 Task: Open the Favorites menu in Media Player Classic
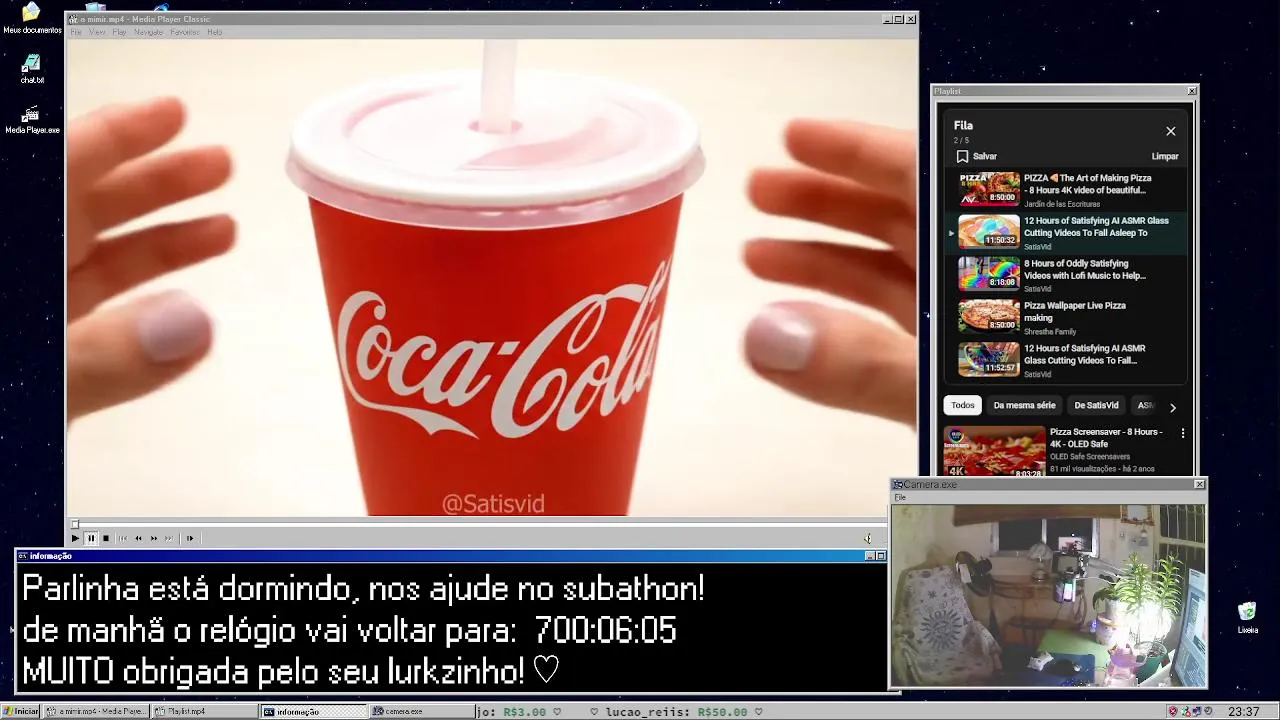[x=185, y=32]
